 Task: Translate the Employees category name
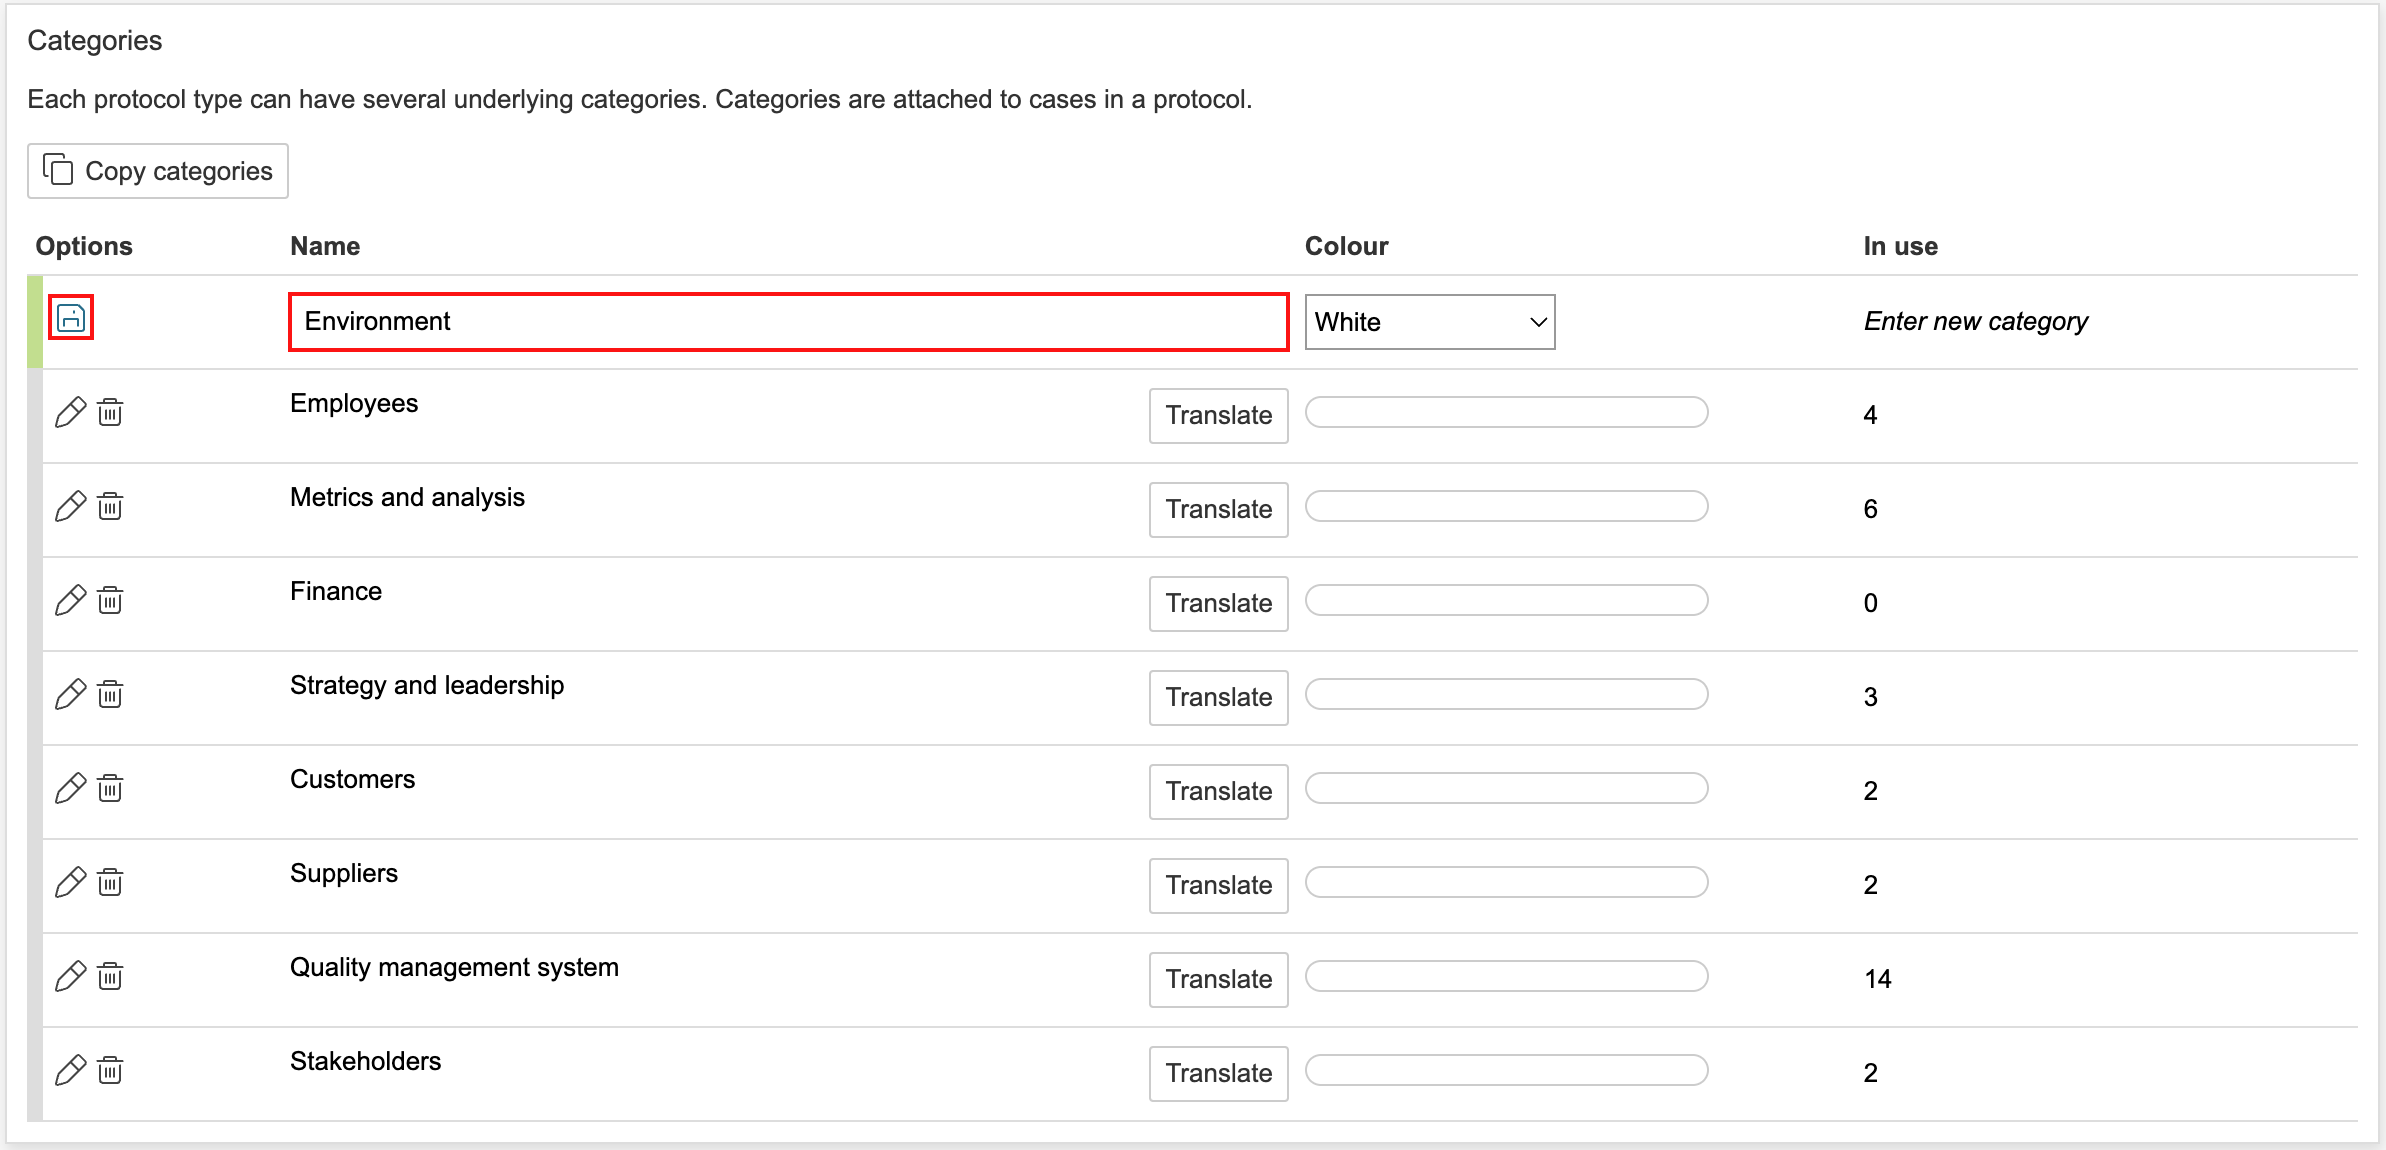1218,415
